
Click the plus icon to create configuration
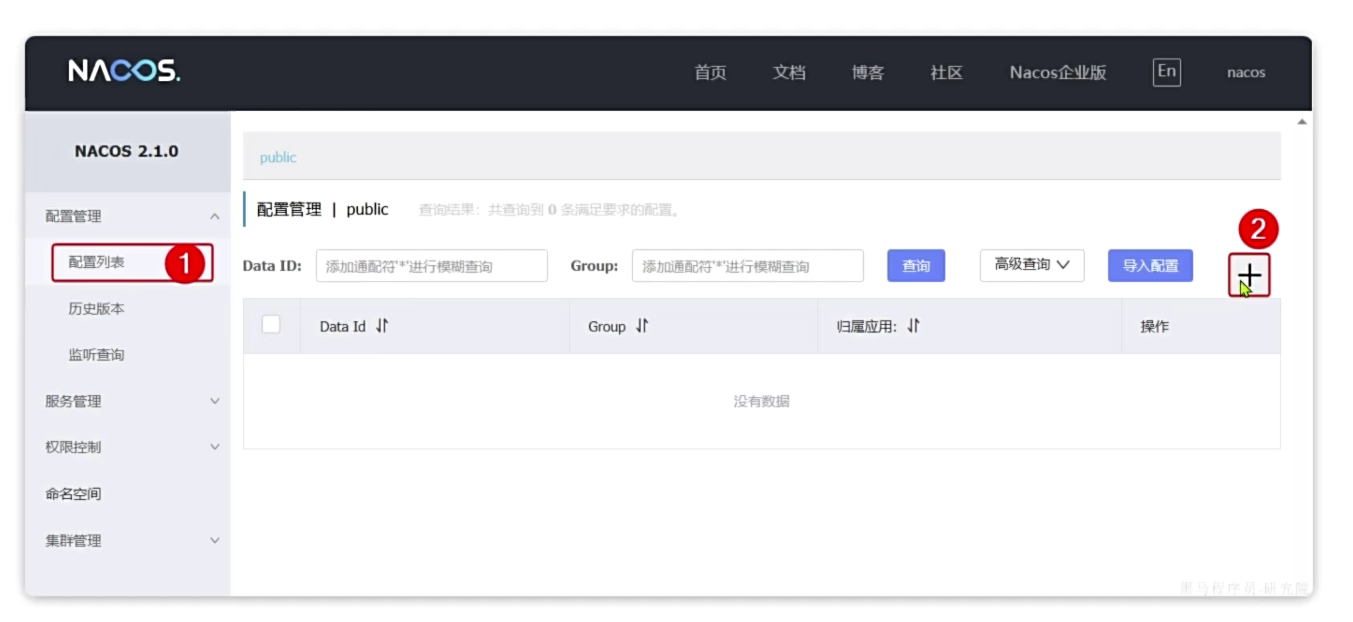tap(1249, 275)
